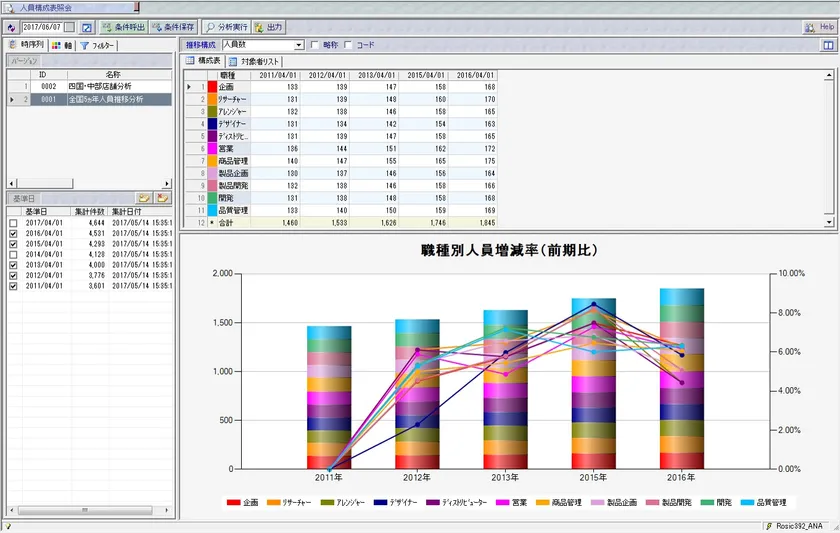
Task: Click the red 企画 color swatch in the table
Action: click(212, 87)
